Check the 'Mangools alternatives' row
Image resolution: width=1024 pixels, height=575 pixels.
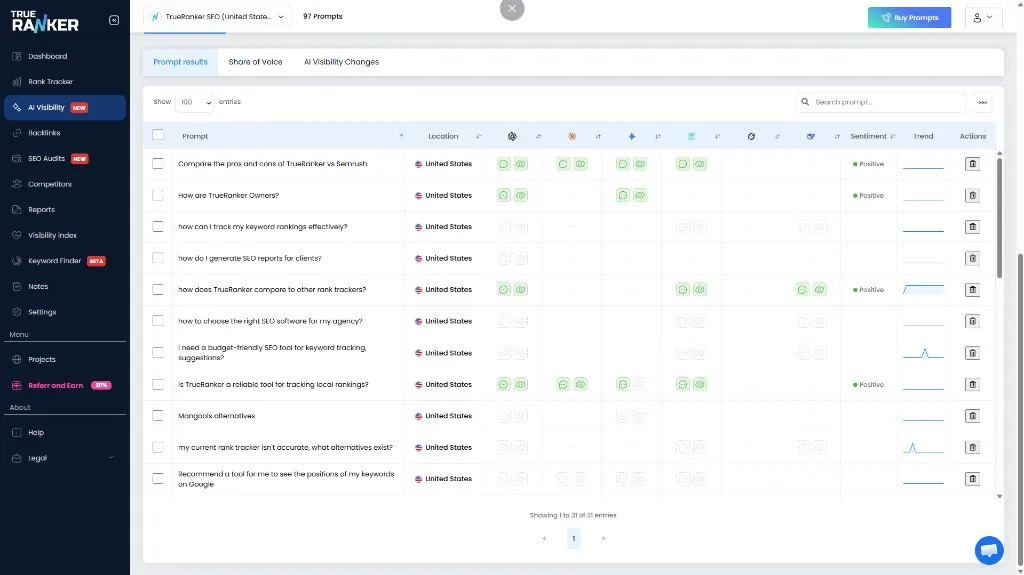pos(157,415)
